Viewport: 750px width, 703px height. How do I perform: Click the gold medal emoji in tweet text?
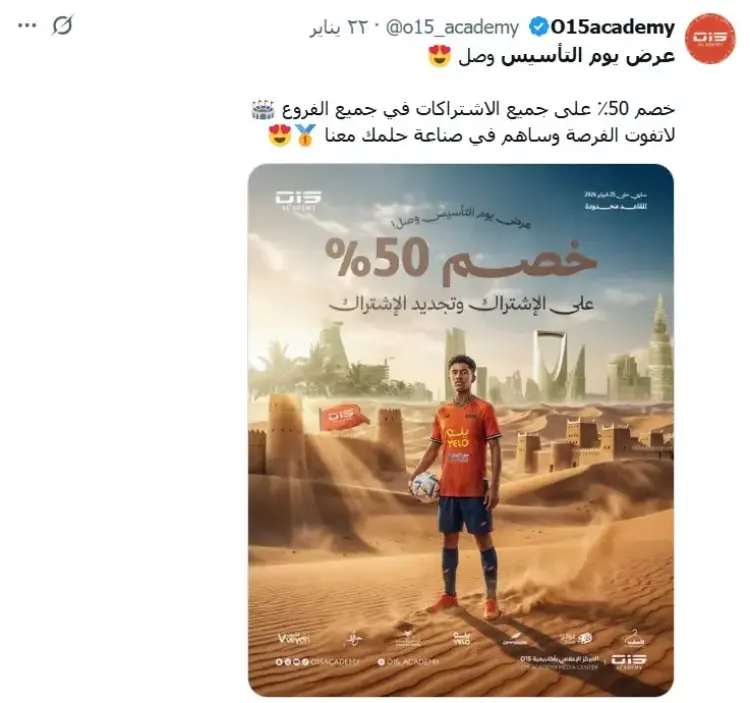304,135
